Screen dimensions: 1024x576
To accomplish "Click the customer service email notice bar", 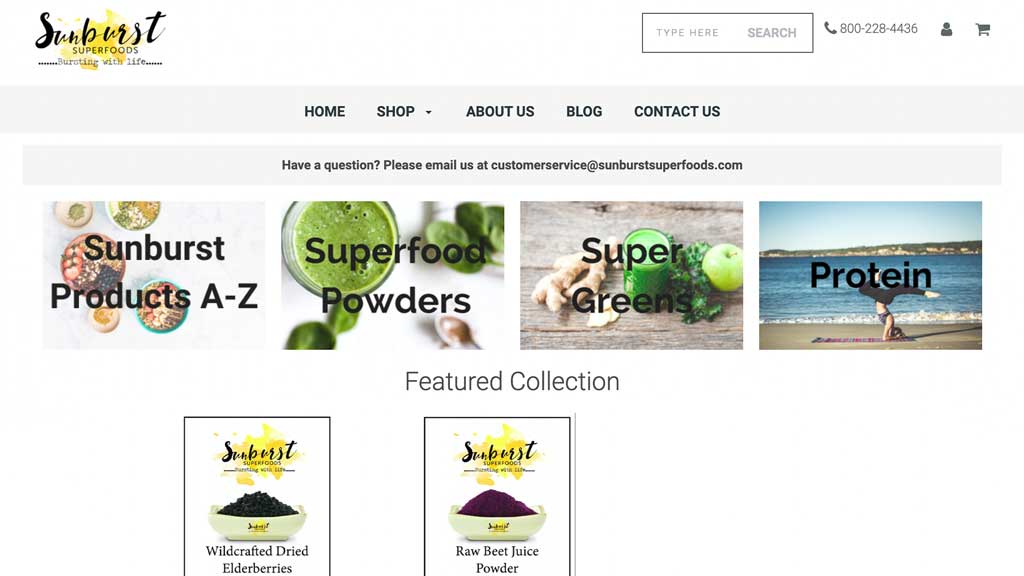I will (x=512, y=165).
